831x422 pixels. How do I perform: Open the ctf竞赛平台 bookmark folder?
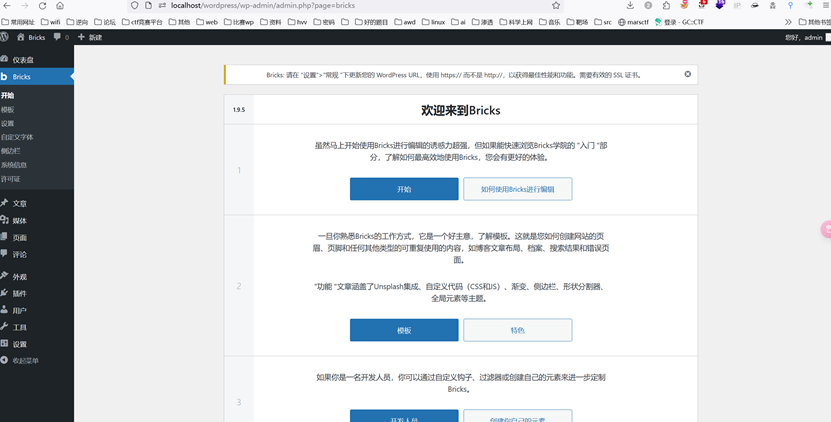click(x=142, y=22)
